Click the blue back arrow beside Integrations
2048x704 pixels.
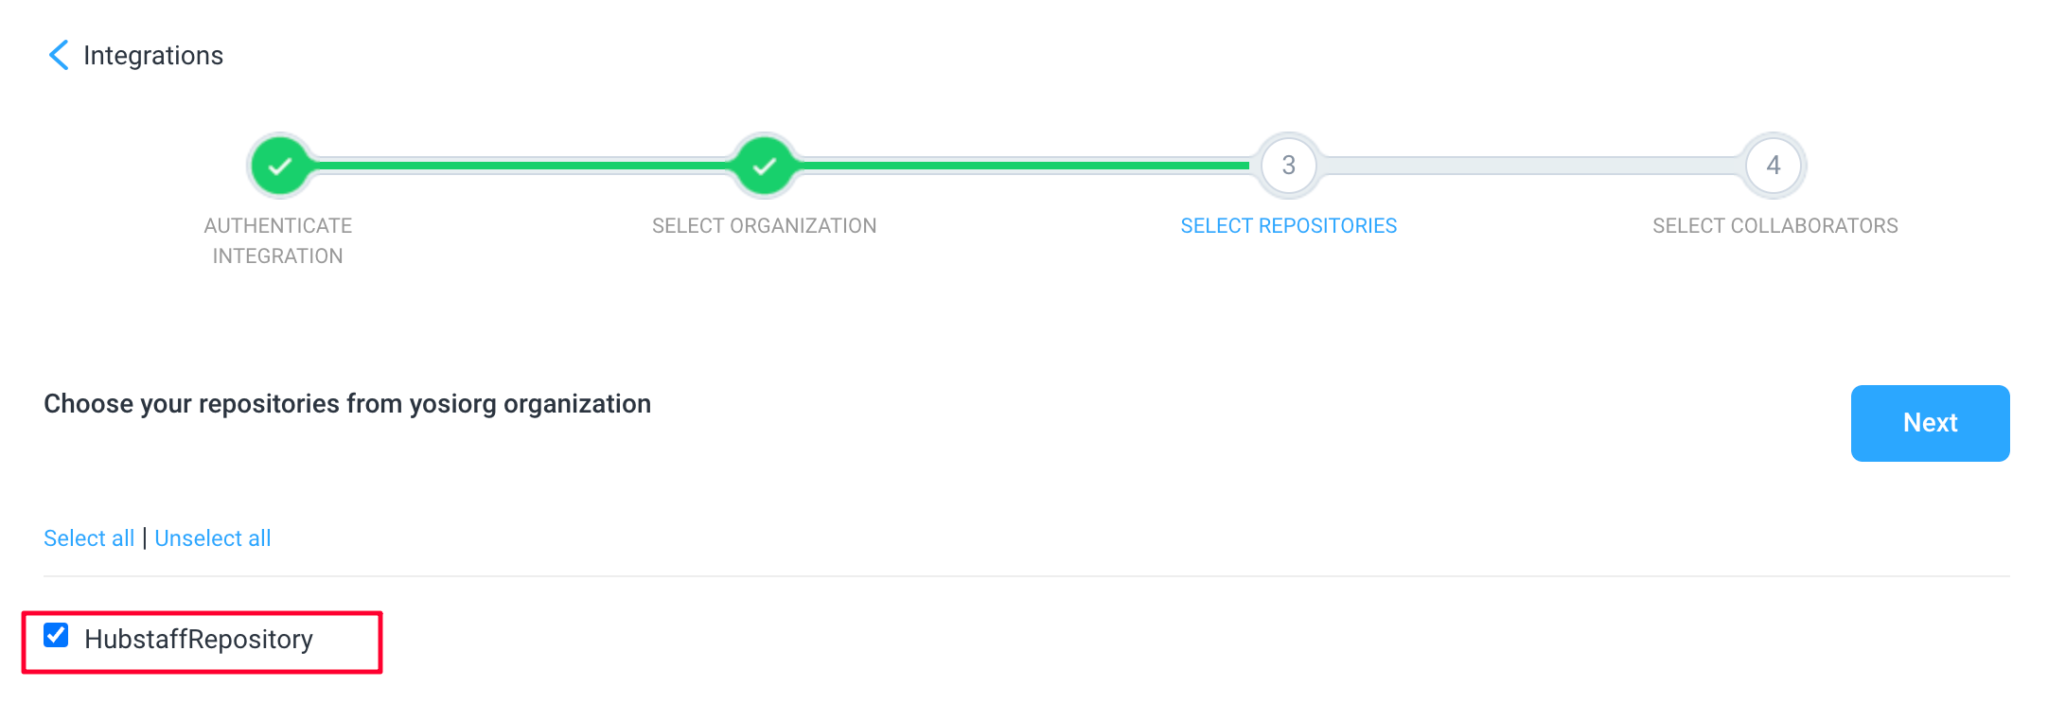pos(58,55)
